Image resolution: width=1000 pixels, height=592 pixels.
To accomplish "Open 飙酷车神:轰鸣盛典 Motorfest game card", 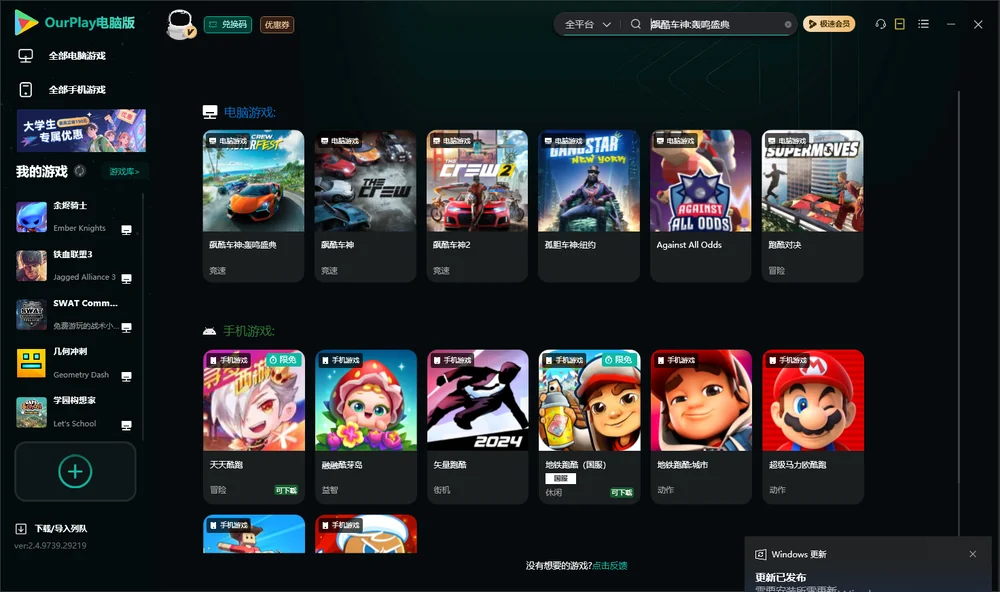I will click(253, 206).
